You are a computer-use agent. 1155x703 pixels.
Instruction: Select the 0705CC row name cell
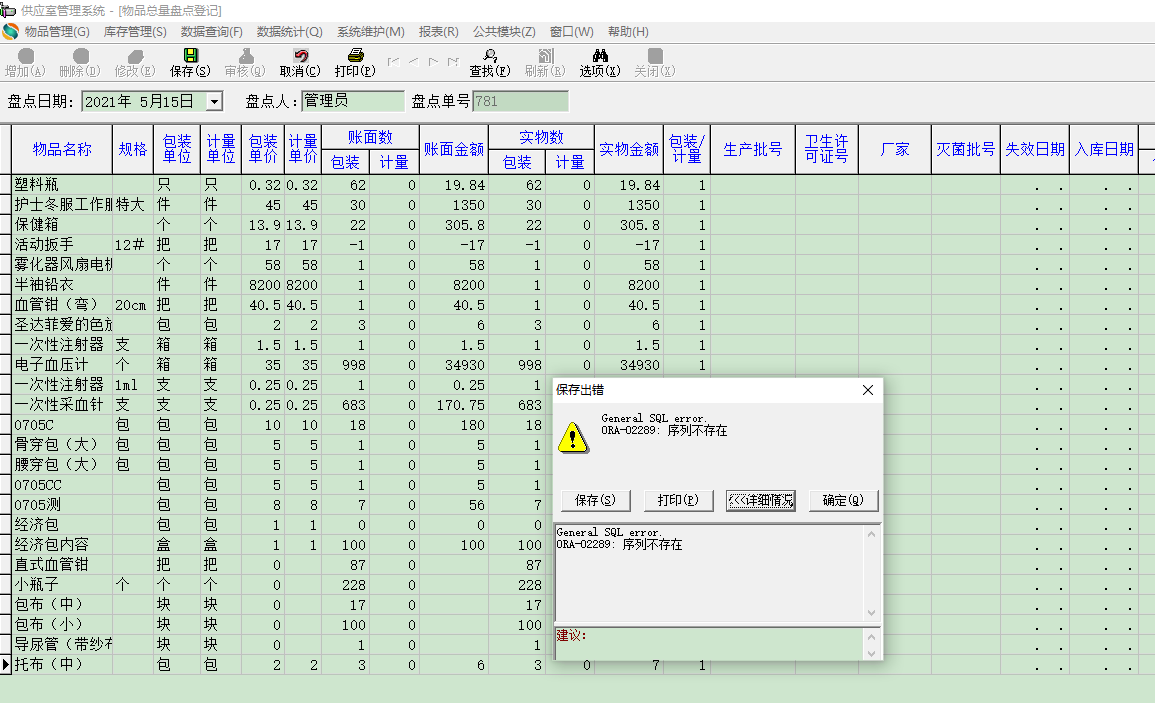(63, 485)
